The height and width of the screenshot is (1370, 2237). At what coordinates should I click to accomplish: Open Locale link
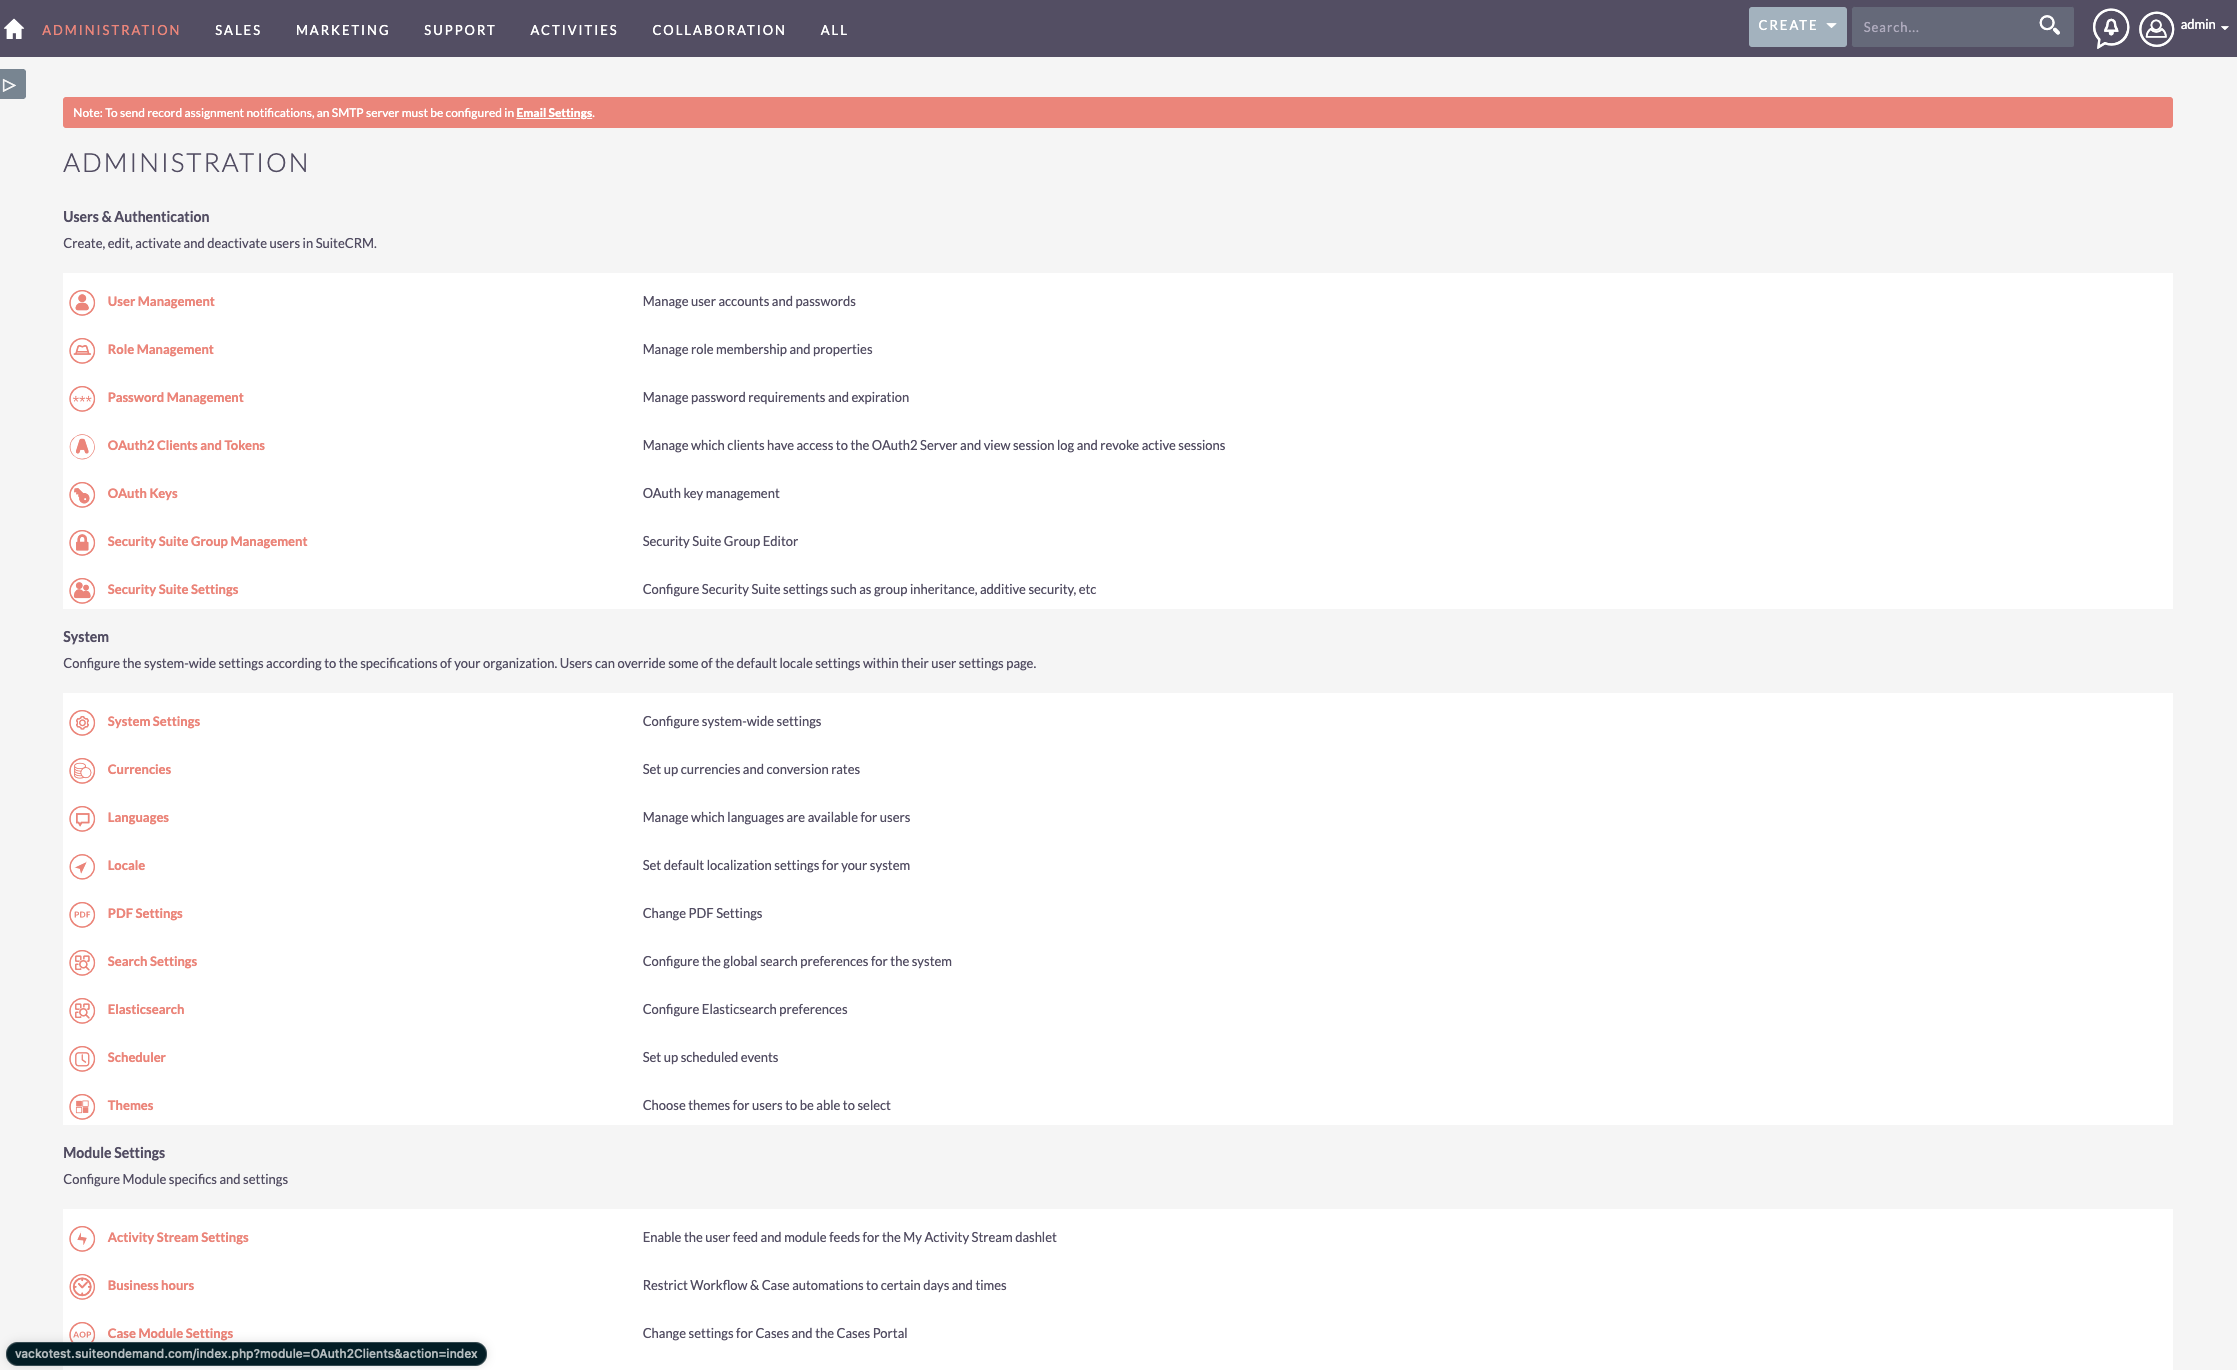pos(126,865)
